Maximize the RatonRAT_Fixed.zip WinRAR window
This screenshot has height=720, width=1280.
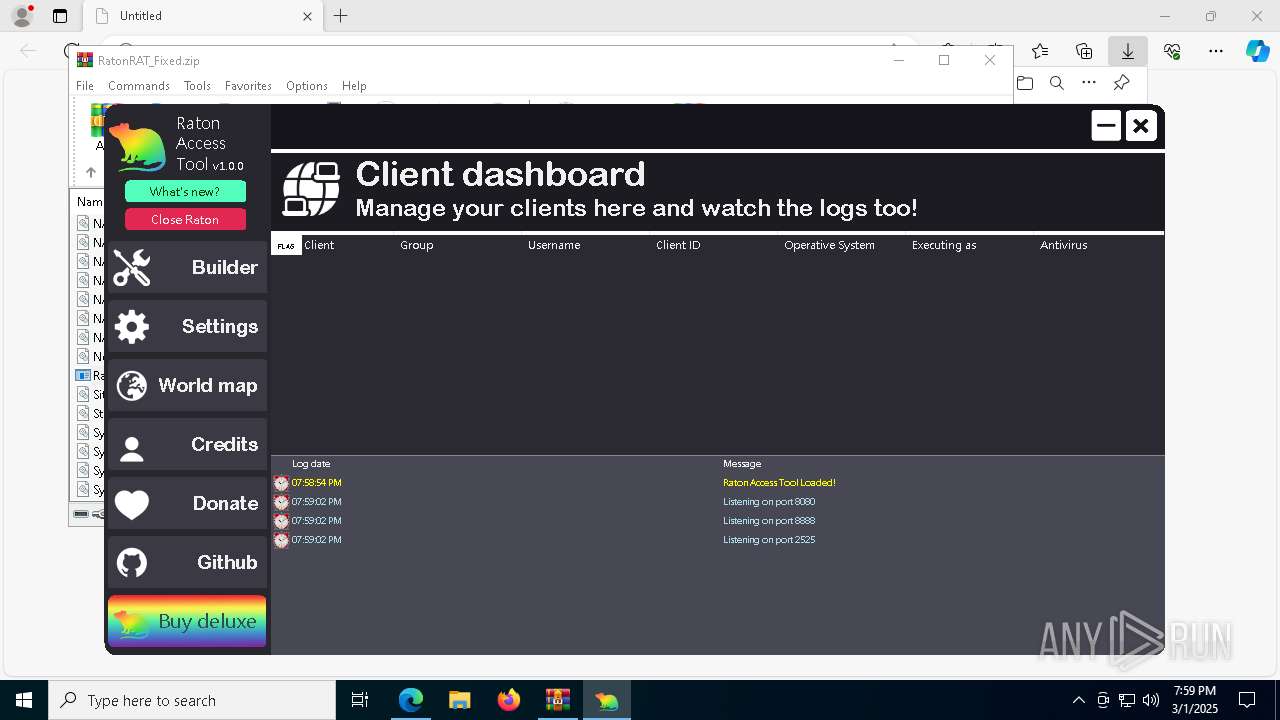pos(944,60)
